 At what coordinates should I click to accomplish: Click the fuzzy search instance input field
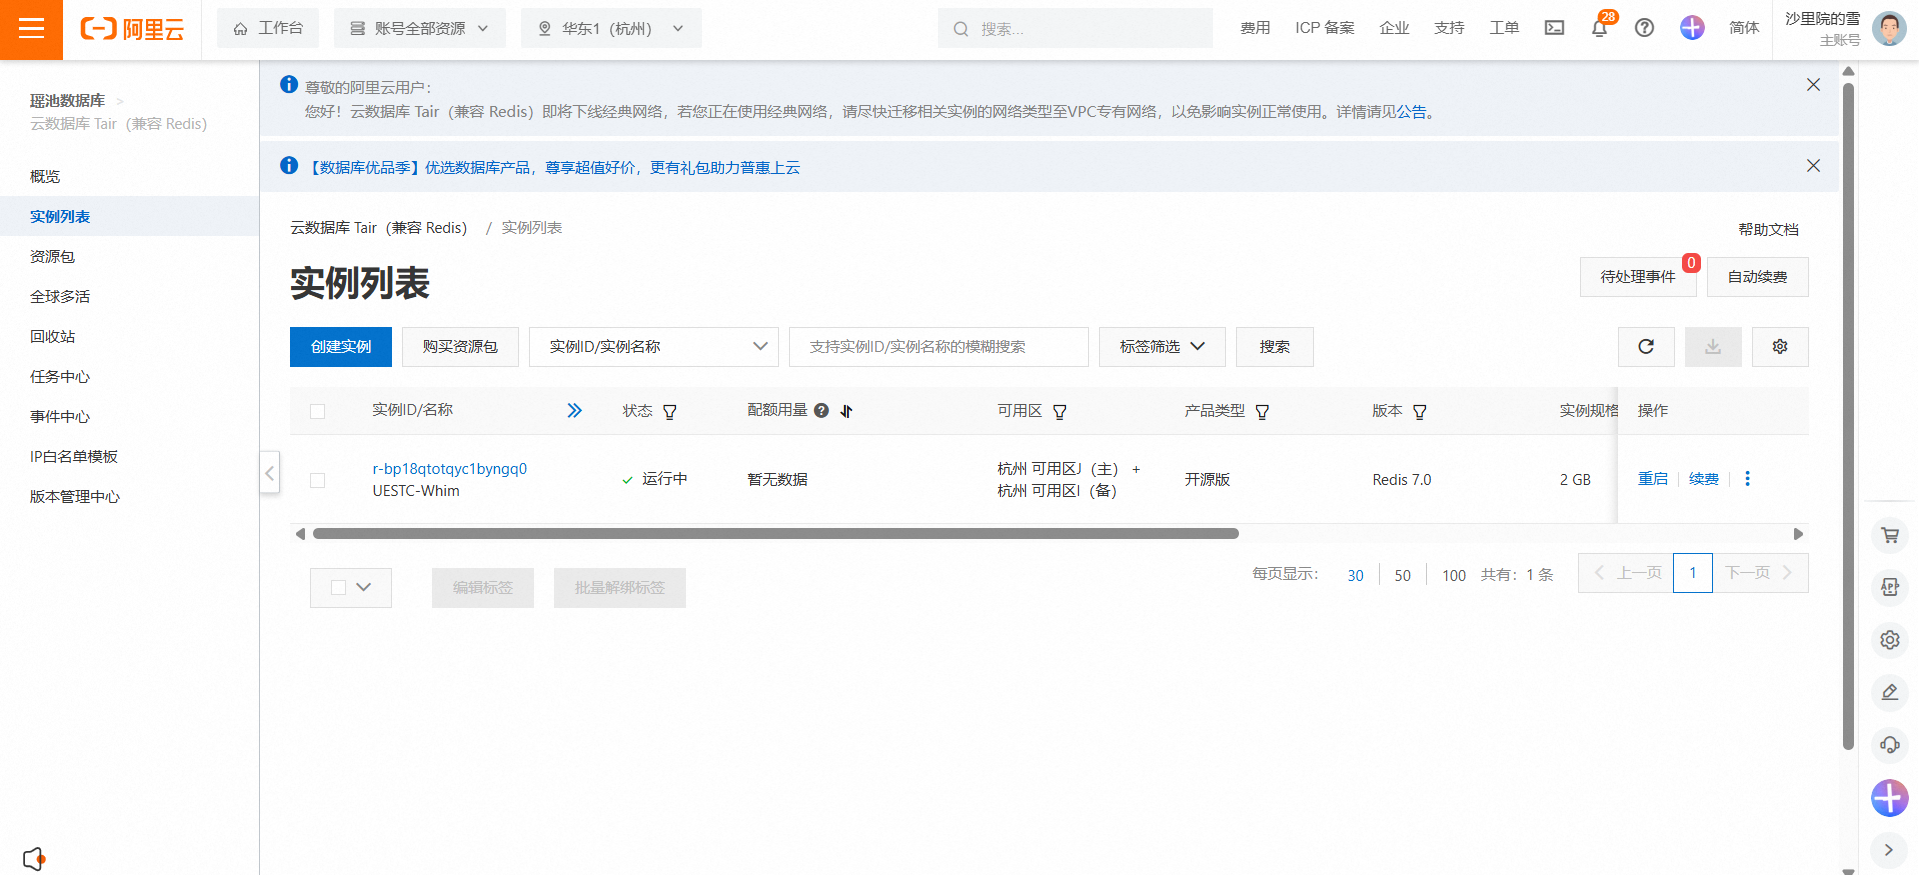(939, 347)
